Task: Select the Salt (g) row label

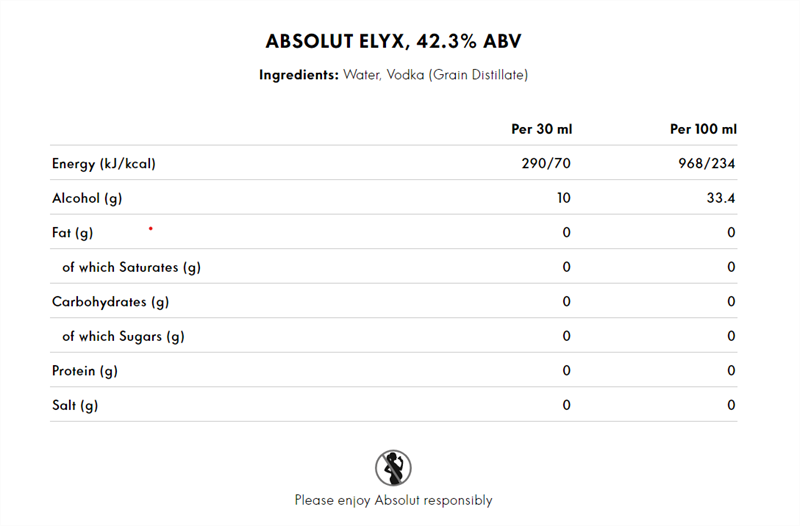Action: click(x=75, y=405)
